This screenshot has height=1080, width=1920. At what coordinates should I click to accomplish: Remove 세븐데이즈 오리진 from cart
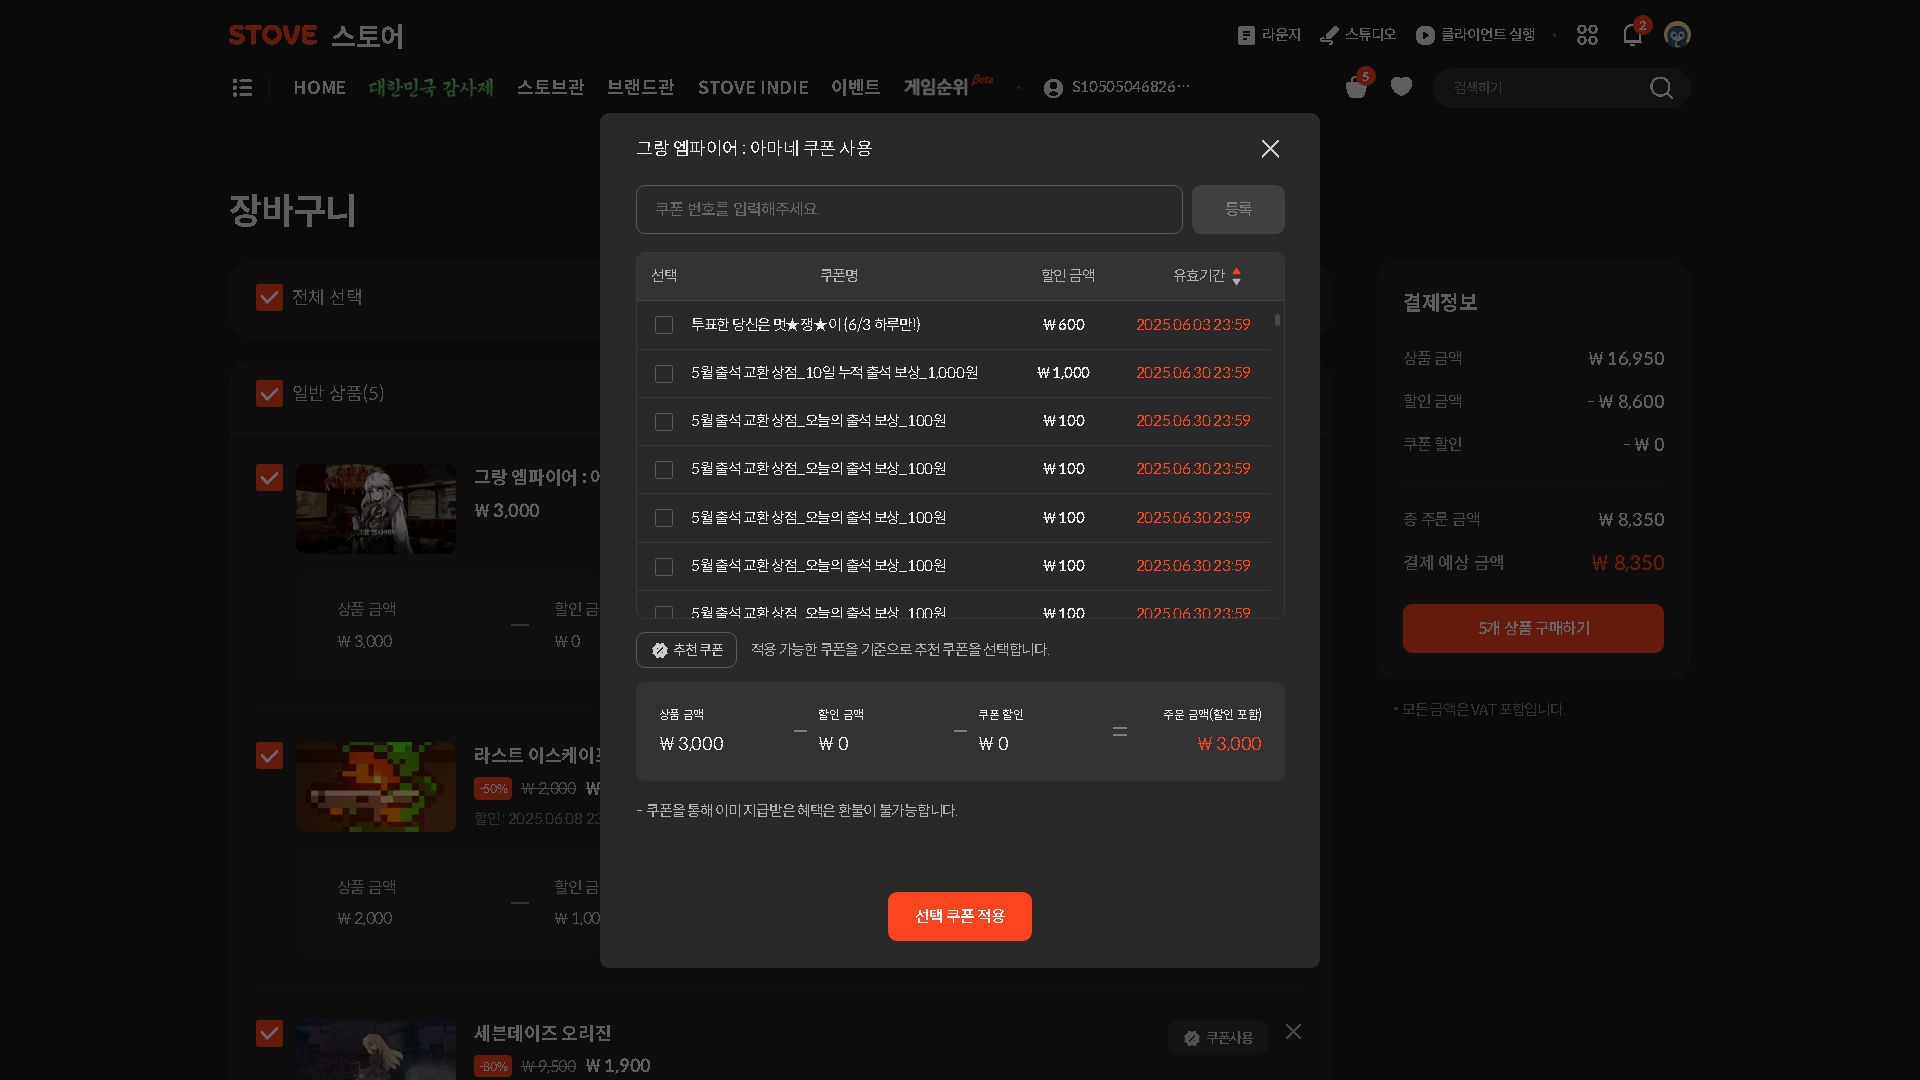tap(1293, 1031)
